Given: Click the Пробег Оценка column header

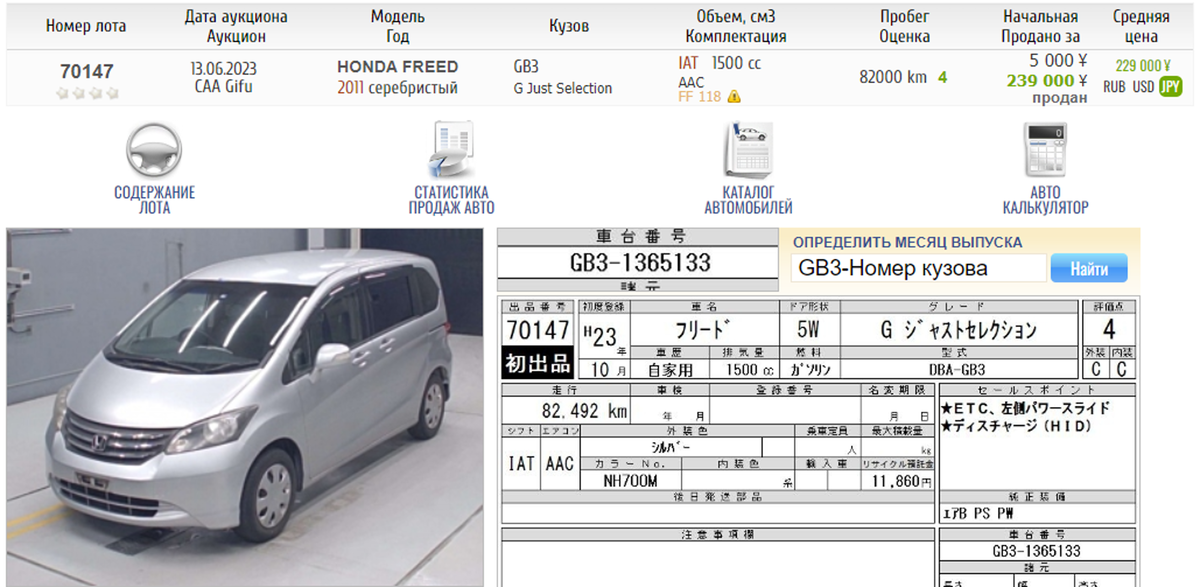Looking at the screenshot, I should coord(905,26).
